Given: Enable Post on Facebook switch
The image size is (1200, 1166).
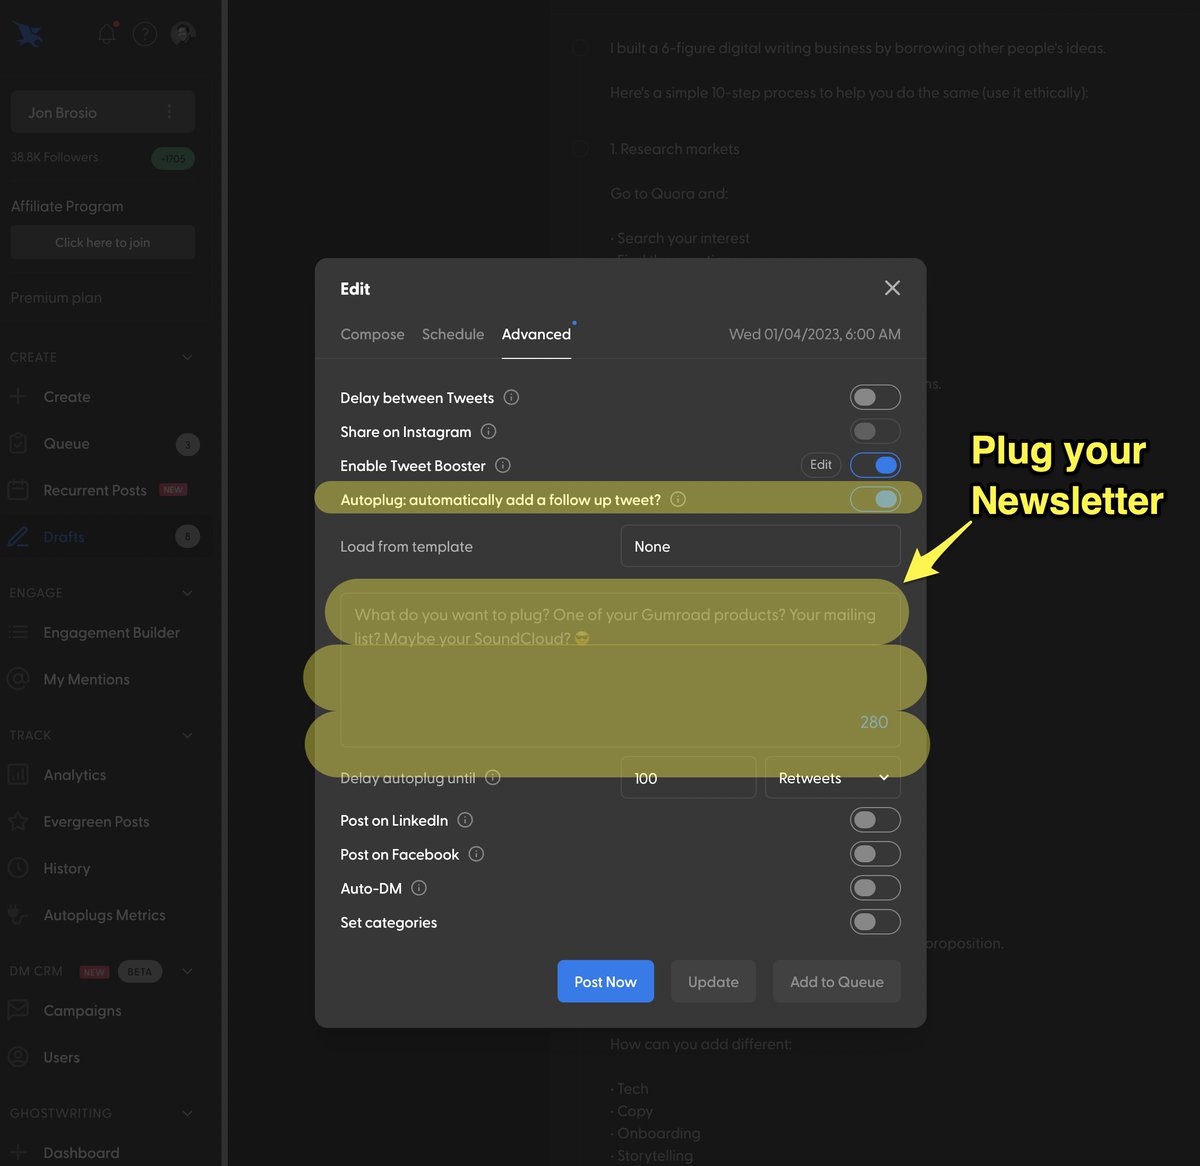Looking at the screenshot, I should (875, 854).
